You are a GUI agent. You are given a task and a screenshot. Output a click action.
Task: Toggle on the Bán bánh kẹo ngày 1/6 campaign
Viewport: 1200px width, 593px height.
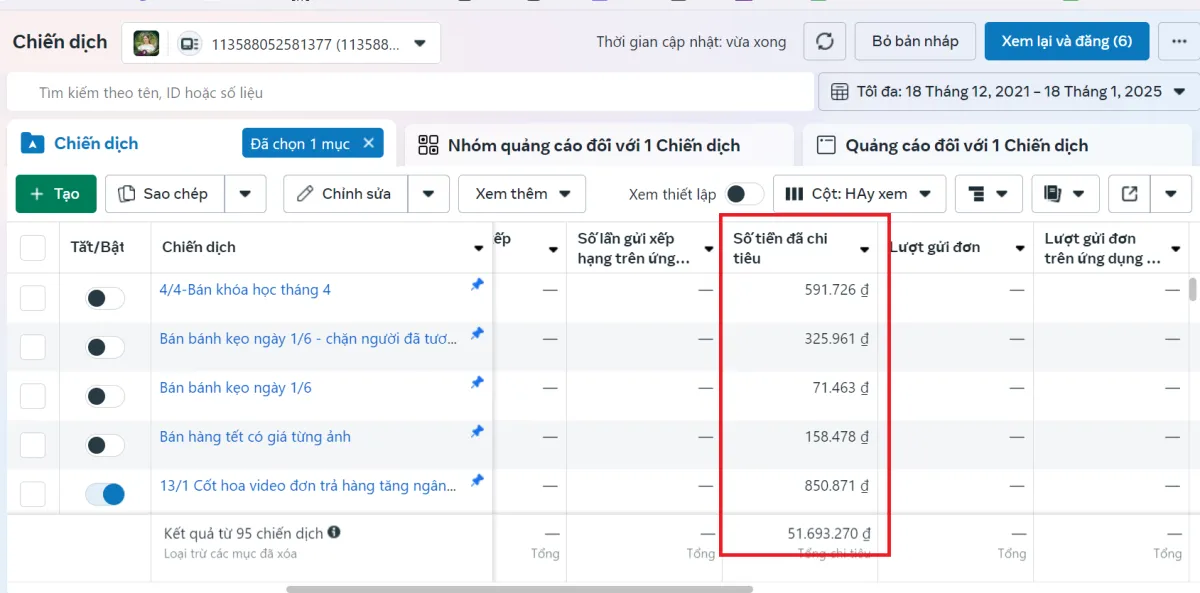[x=105, y=396]
